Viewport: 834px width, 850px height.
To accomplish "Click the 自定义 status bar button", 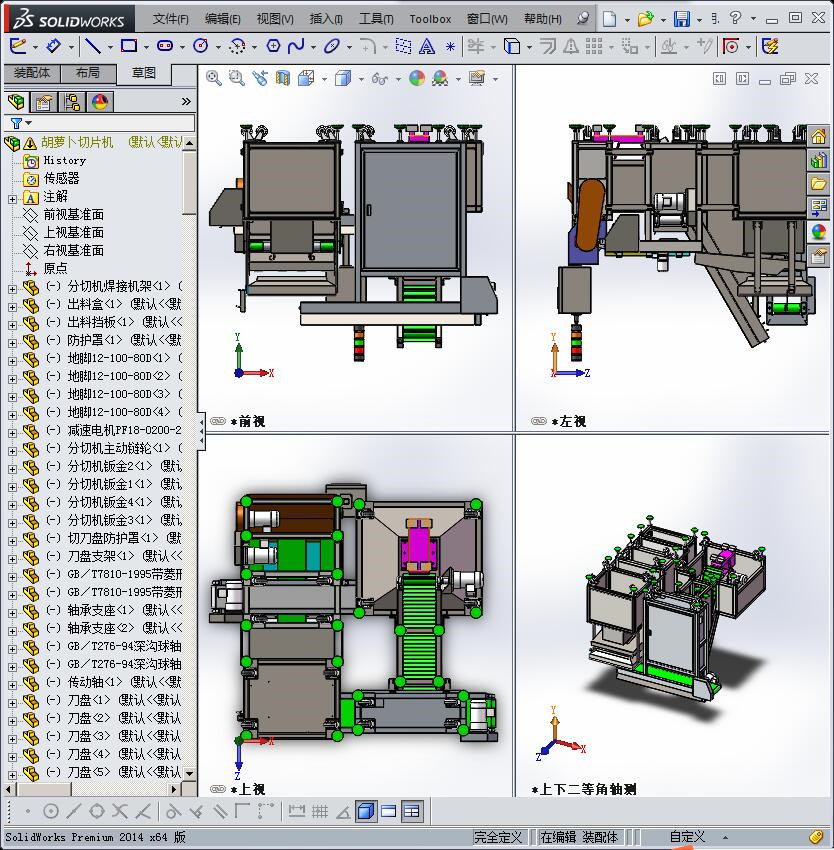I will pyautogui.click(x=687, y=837).
